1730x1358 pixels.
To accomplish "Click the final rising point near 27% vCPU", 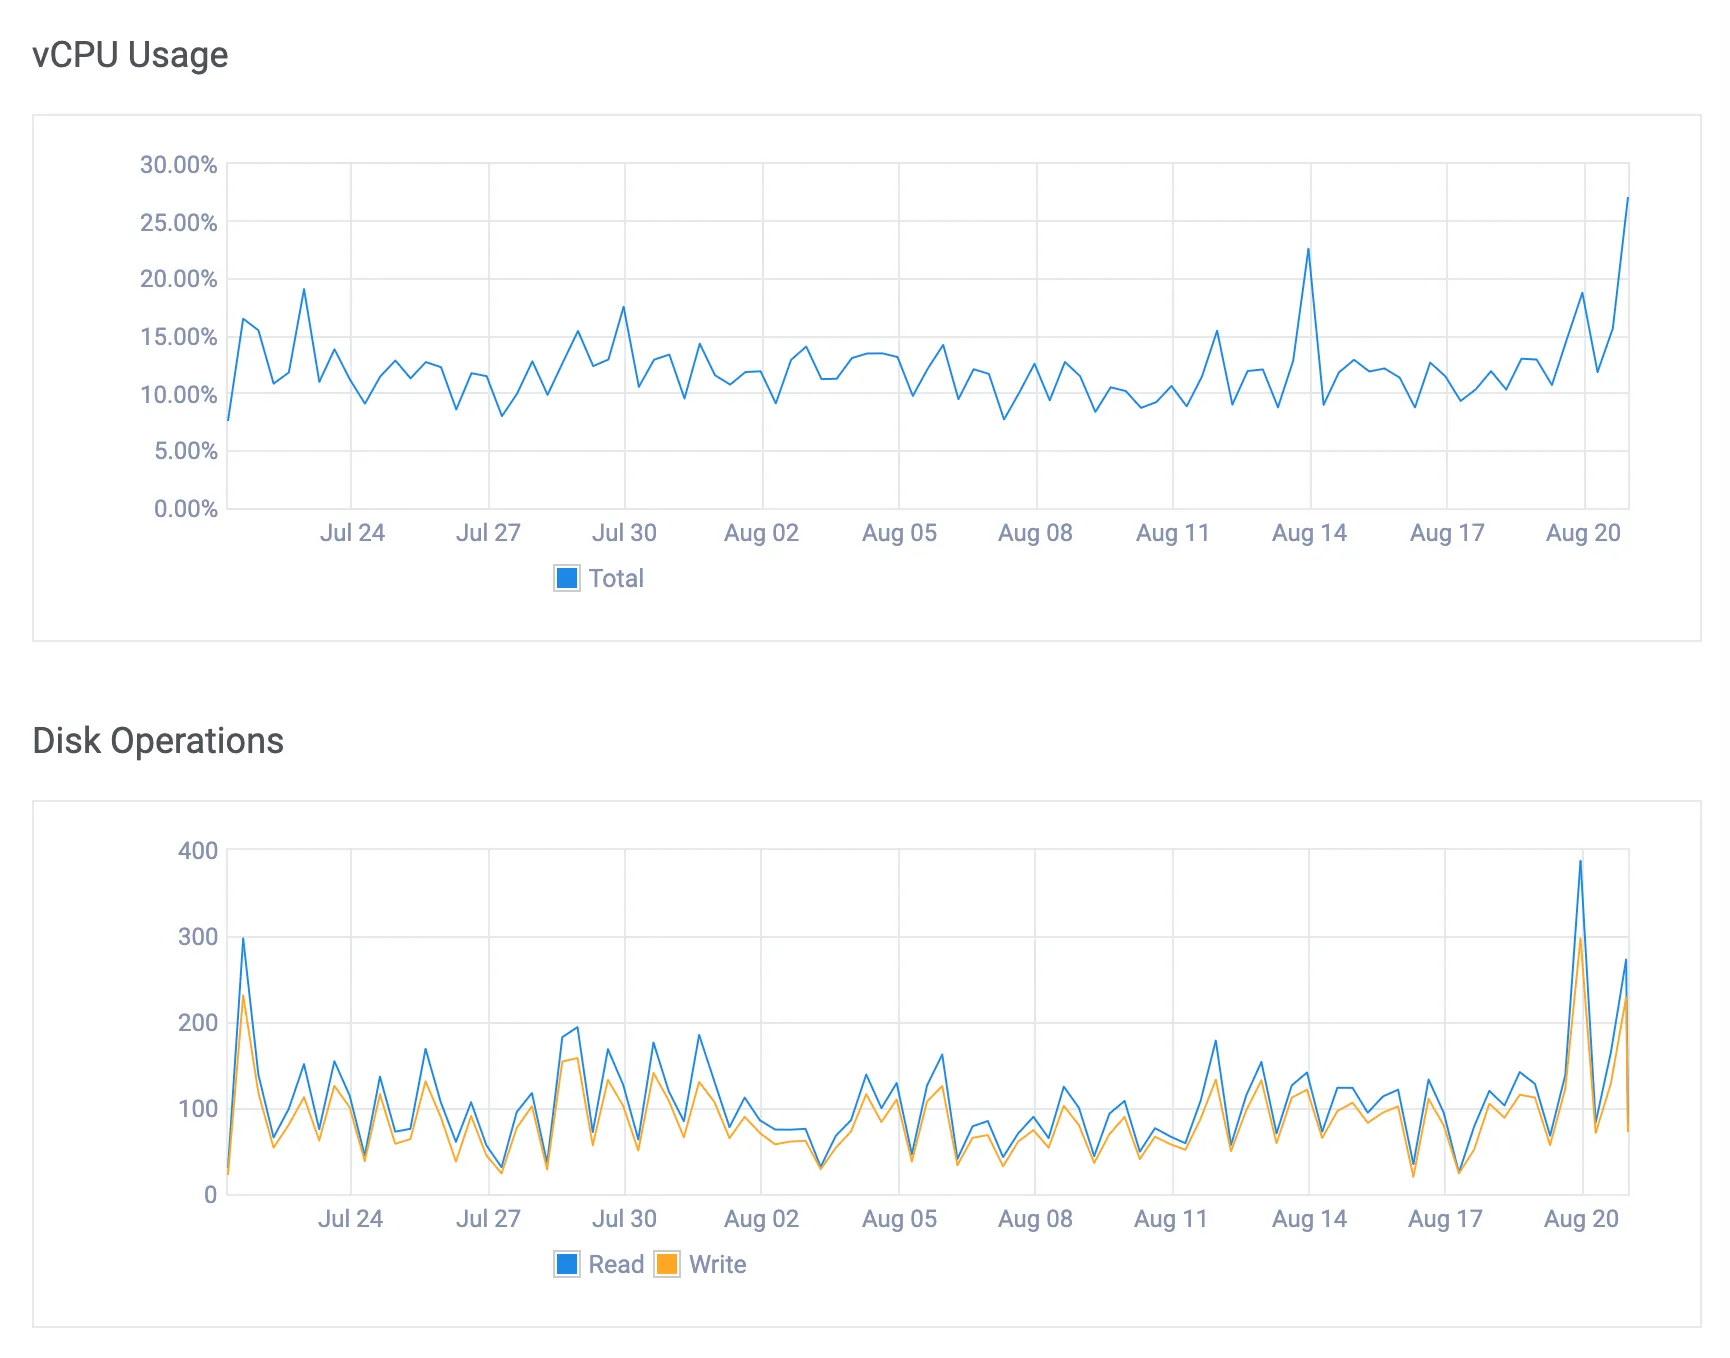I will pyautogui.click(x=1629, y=199).
